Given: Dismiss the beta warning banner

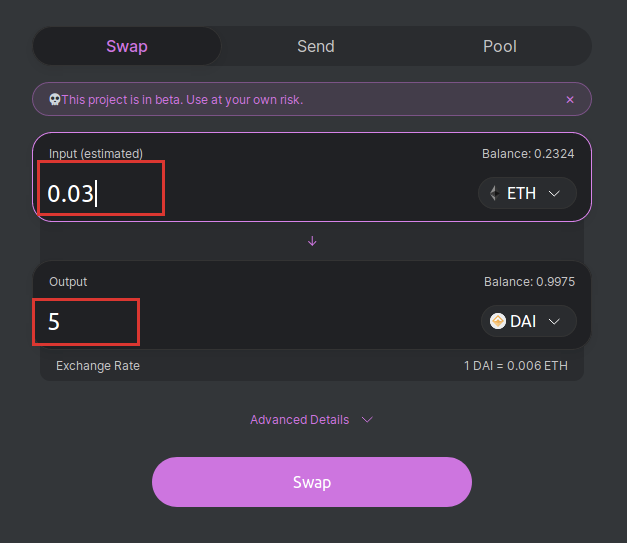Looking at the screenshot, I should pyautogui.click(x=570, y=100).
